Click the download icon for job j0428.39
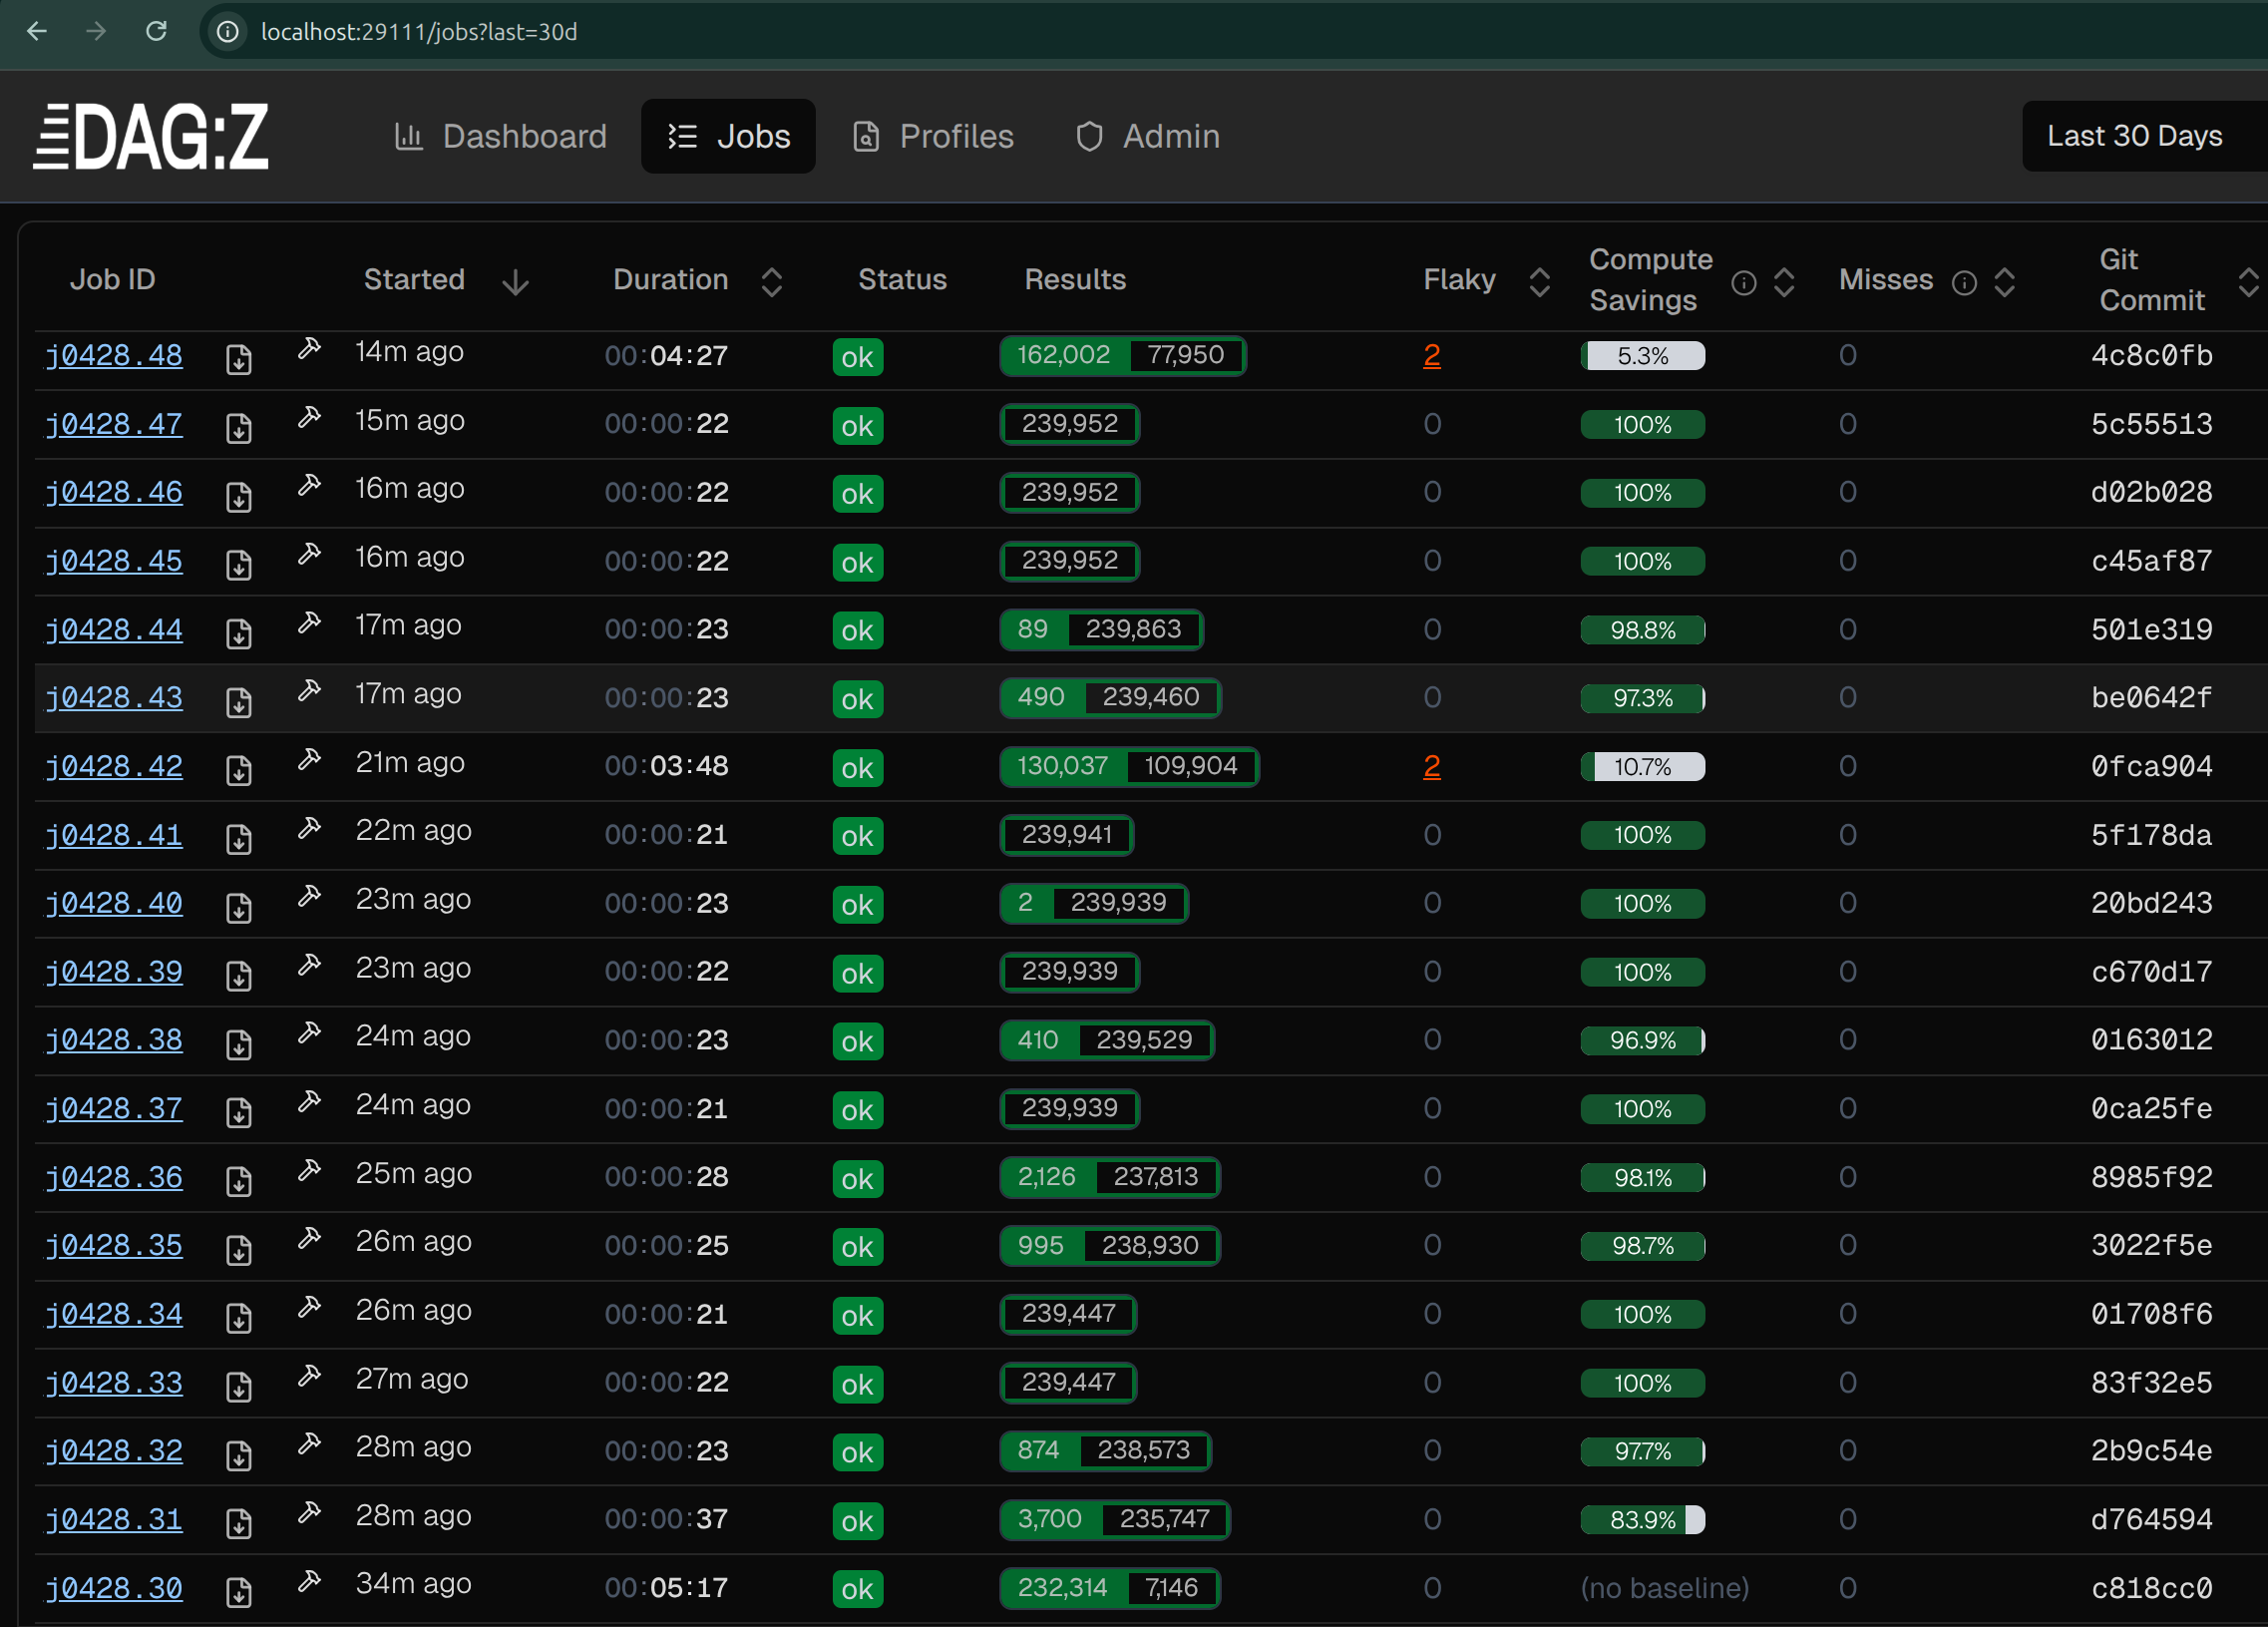The width and height of the screenshot is (2268, 1627). (x=238, y=976)
